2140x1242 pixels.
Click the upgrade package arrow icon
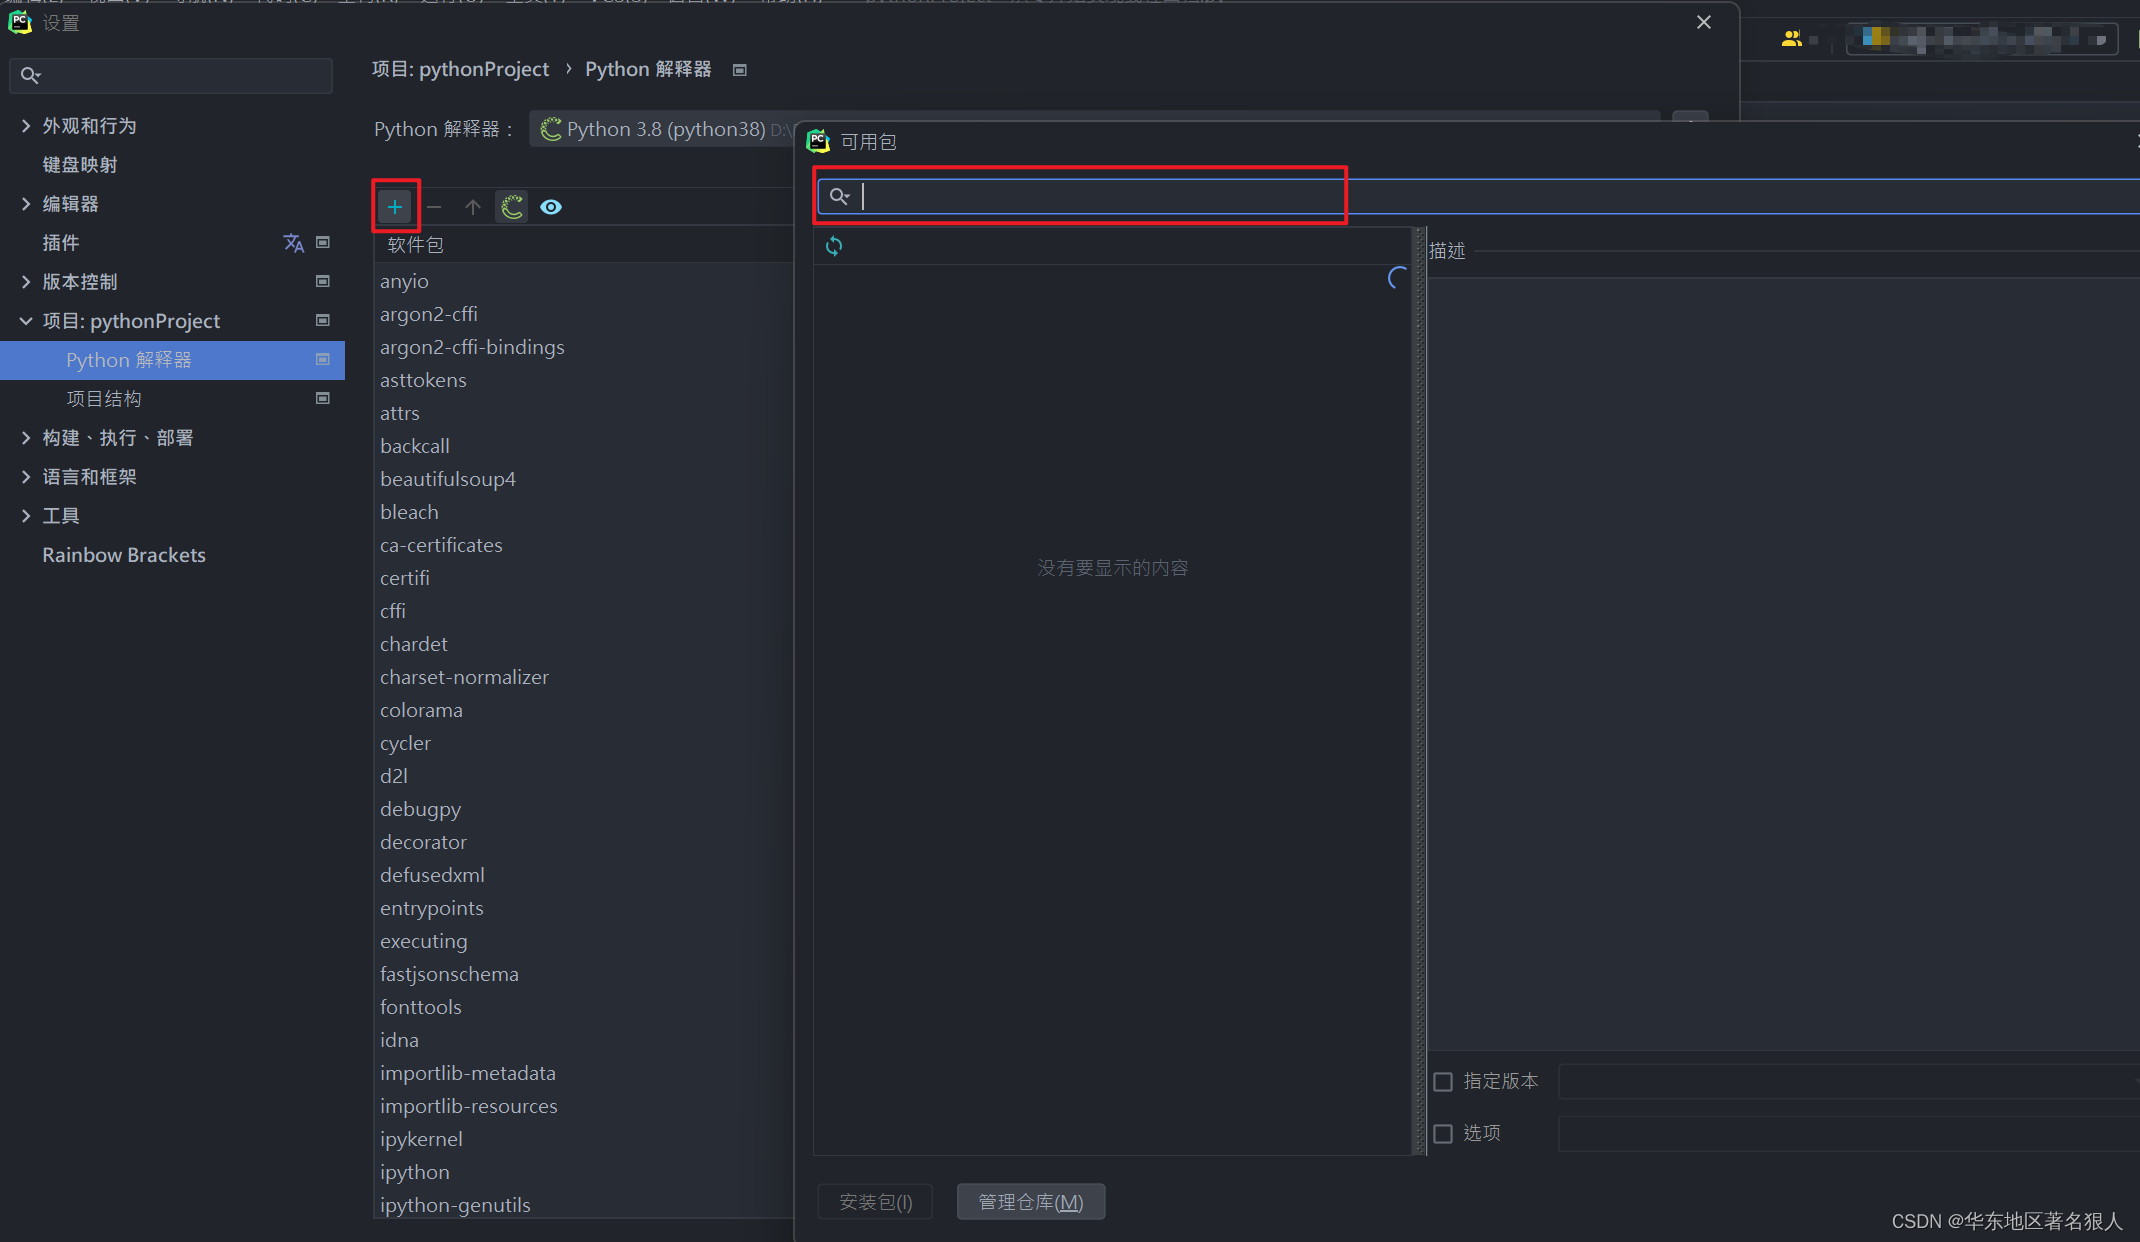(471, 206)
